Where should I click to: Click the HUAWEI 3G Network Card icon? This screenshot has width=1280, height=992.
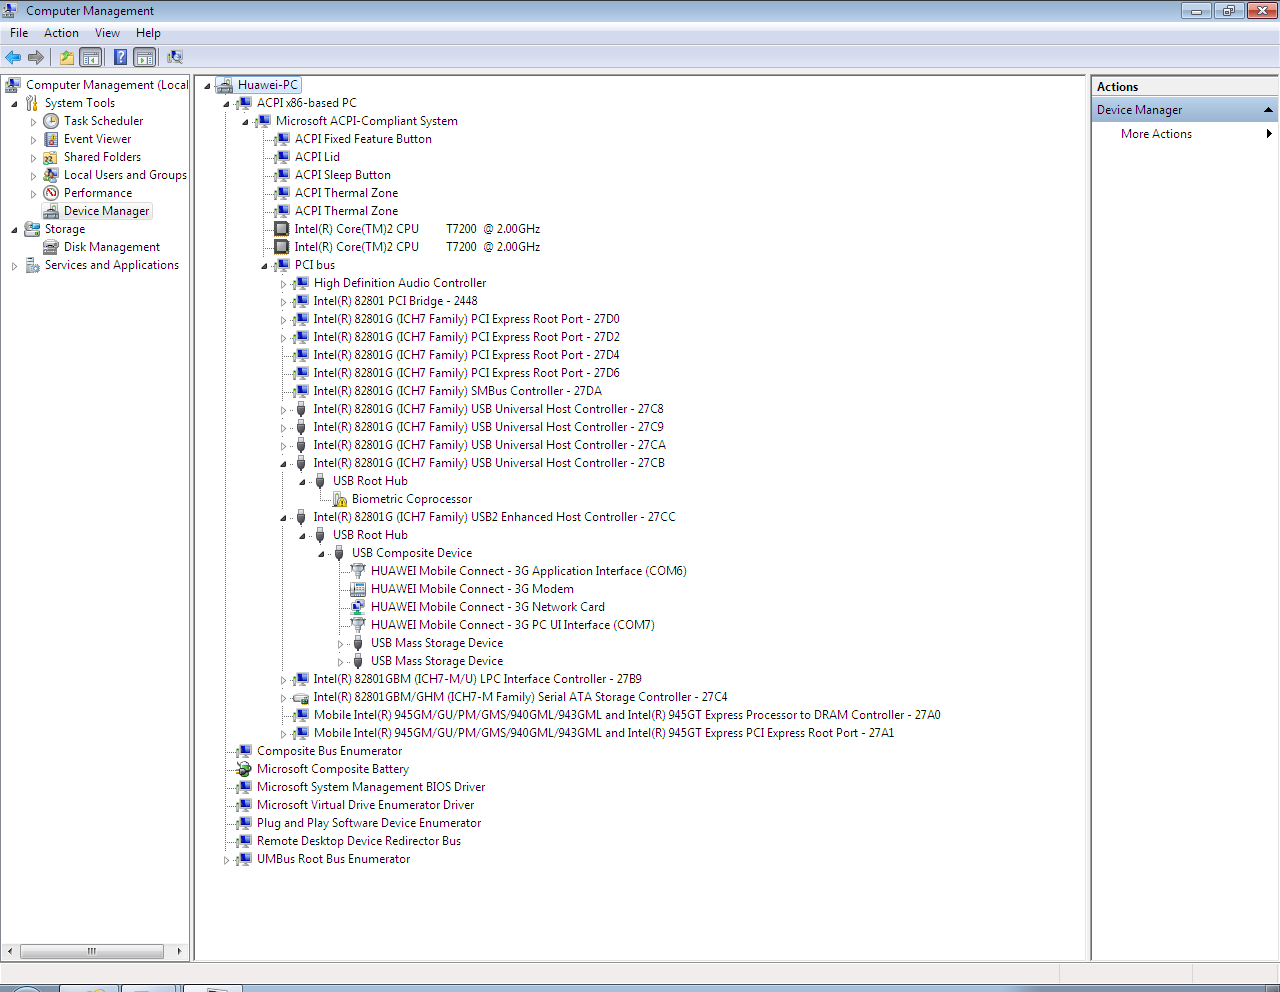[358, 607]
